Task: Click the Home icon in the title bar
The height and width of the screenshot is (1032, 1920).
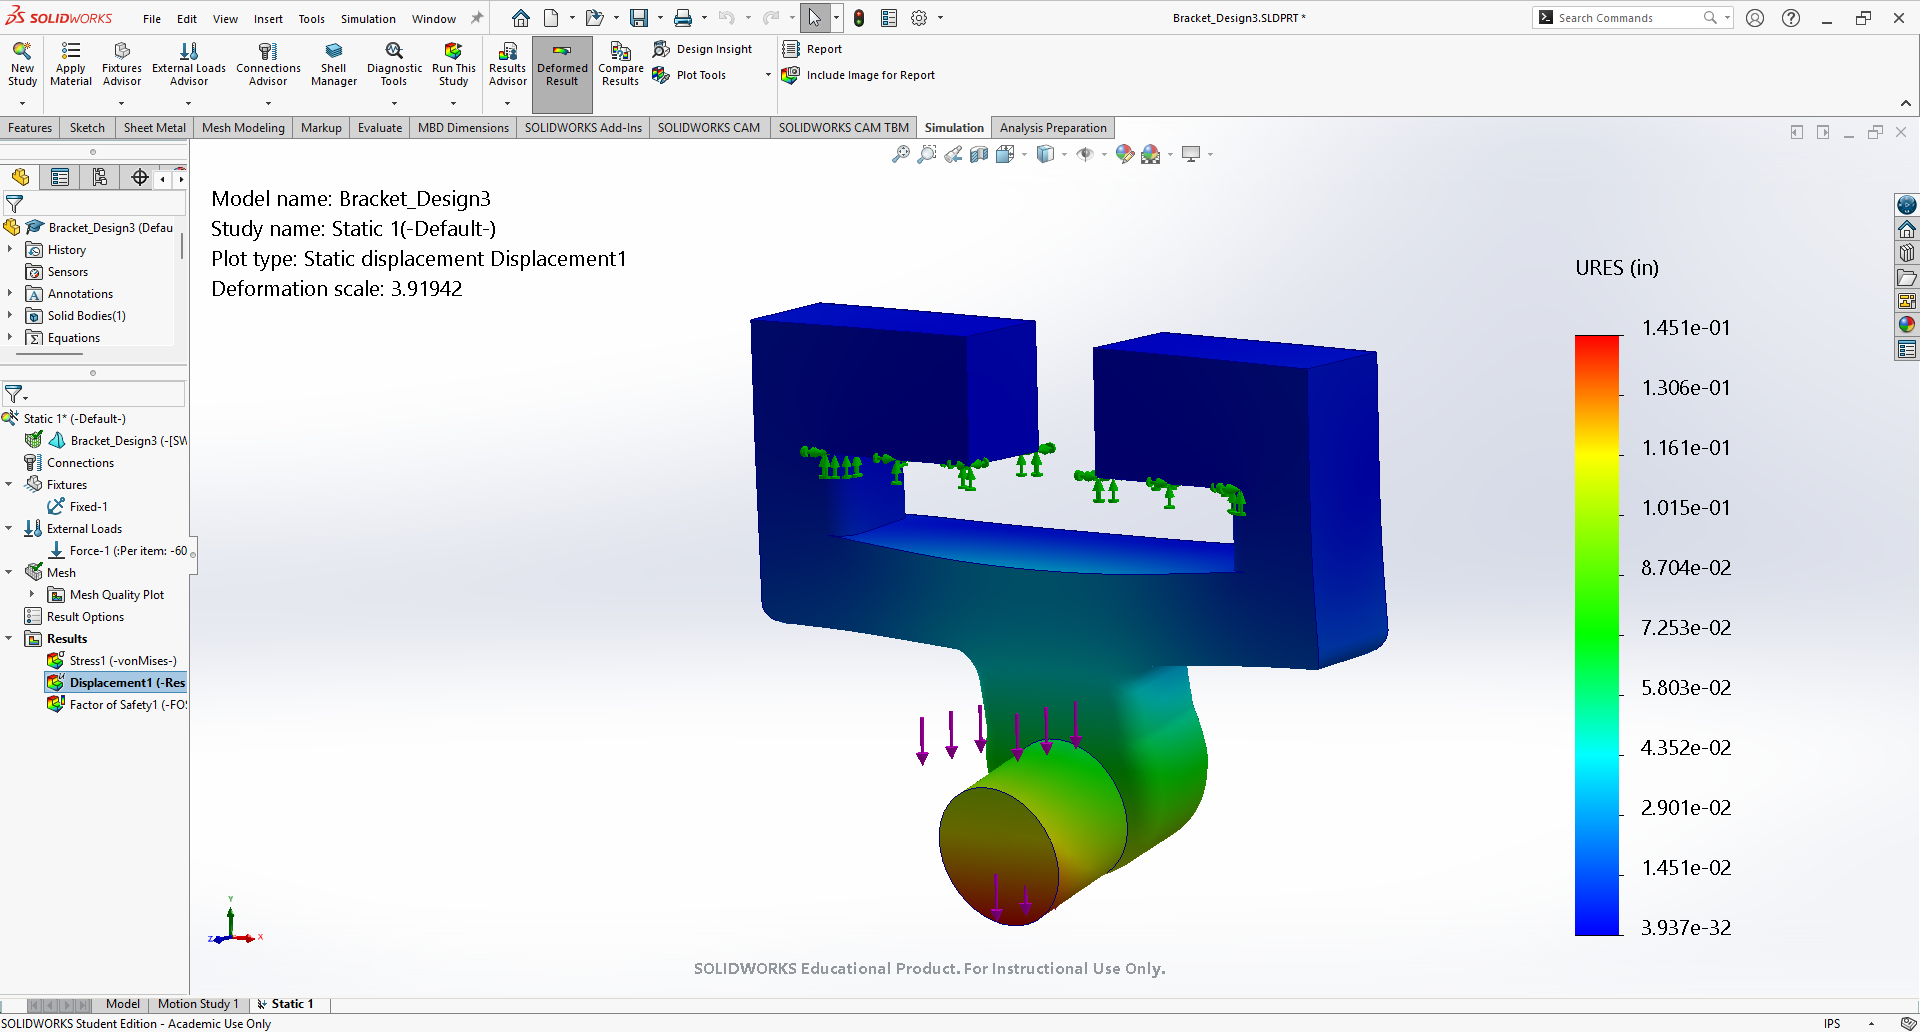Action: pos(521,18)
